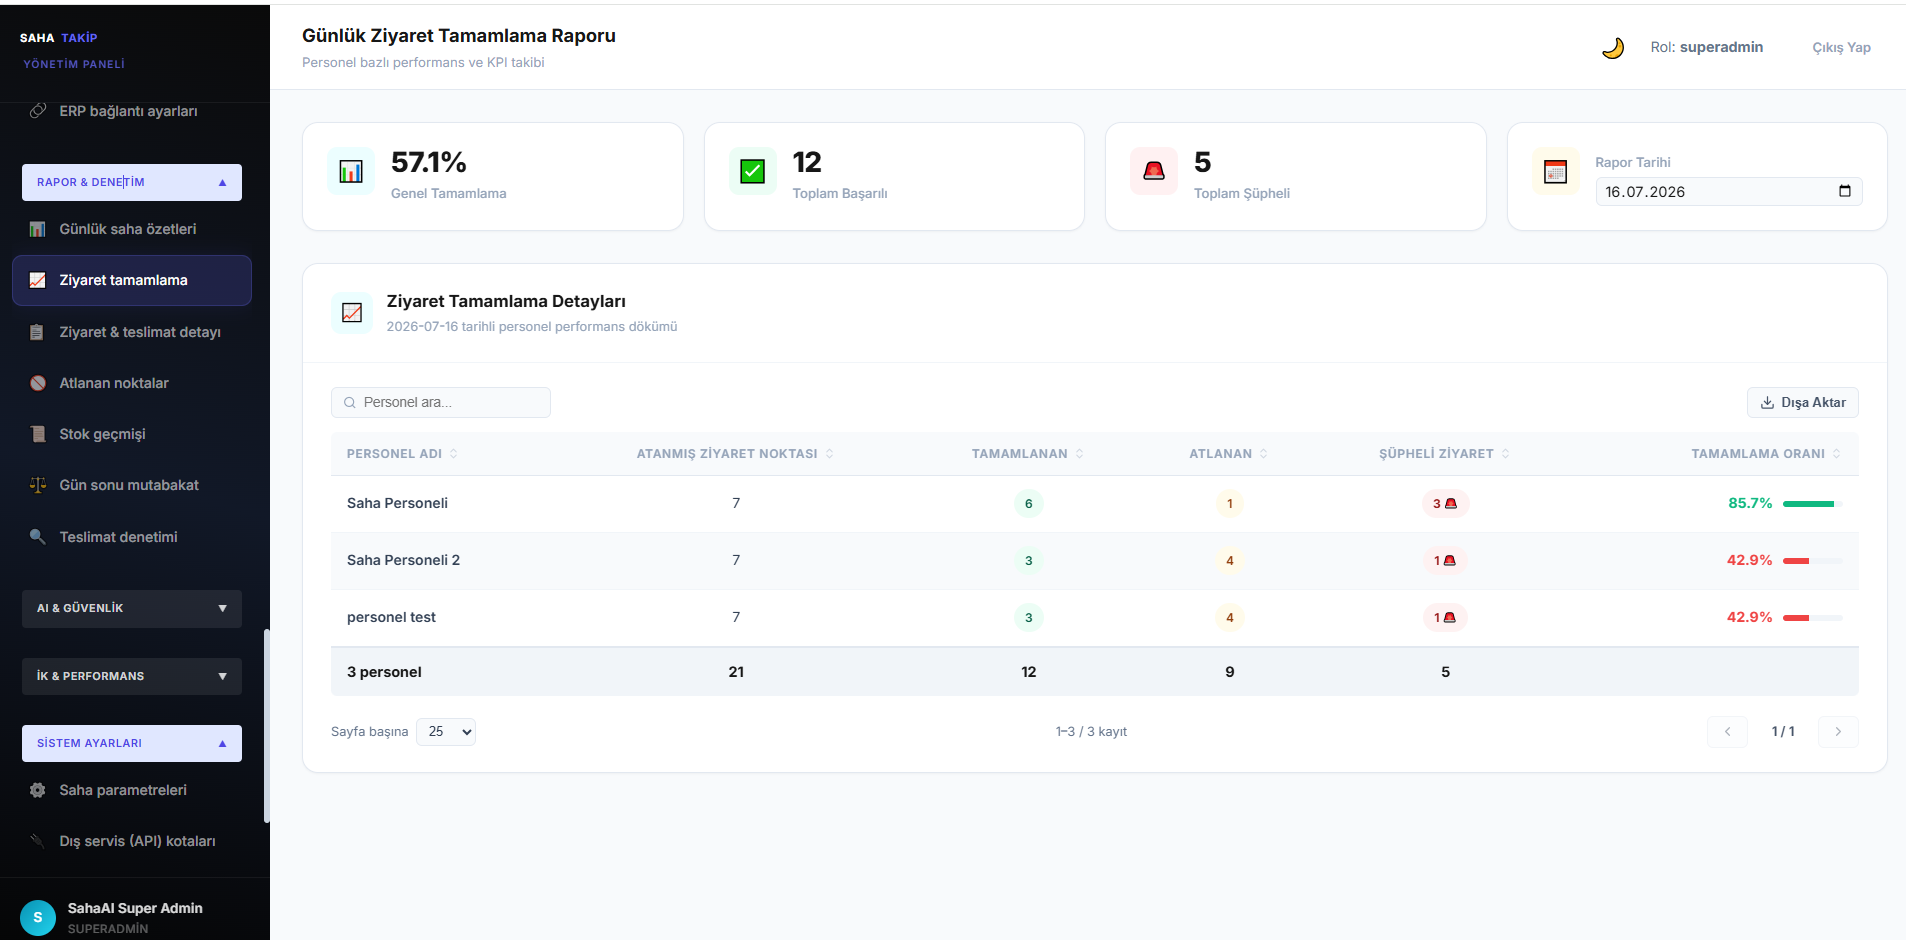Click Saha parametreleri gear icon
Viewport: 1906px width, 940px height.
[x=38, y=790]
